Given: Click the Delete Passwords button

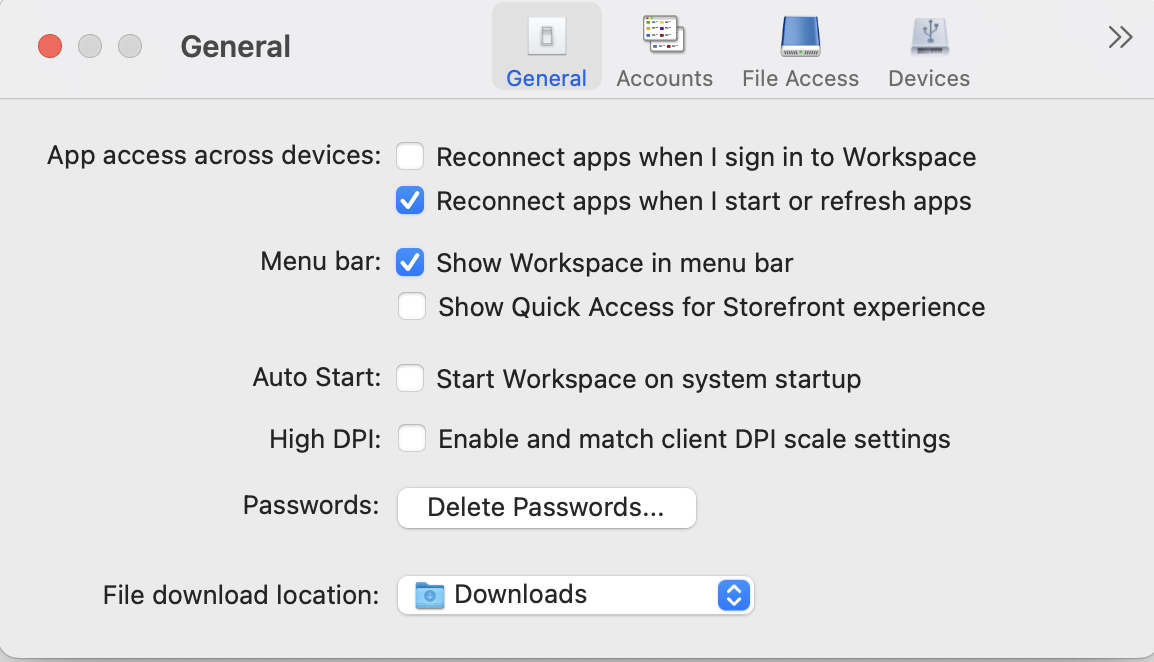Looking at the screenshot, I should pos(547,507).
